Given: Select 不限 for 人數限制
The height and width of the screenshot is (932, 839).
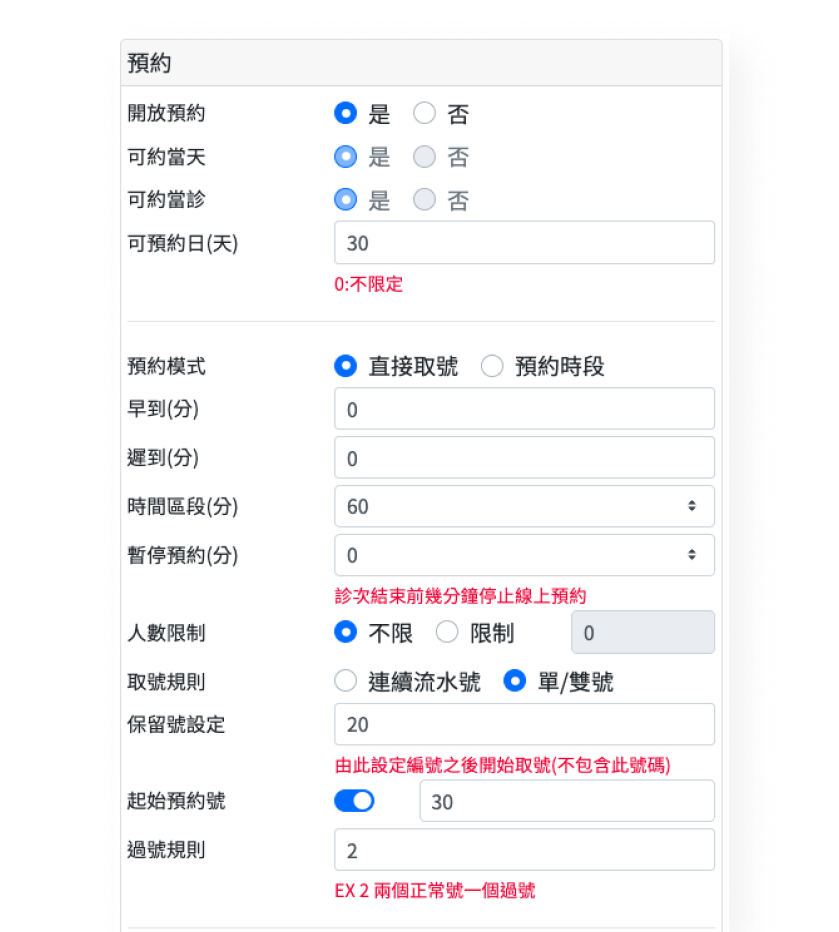Looking at the screenshot, I should pyautogui.click(x=345, y=632).
